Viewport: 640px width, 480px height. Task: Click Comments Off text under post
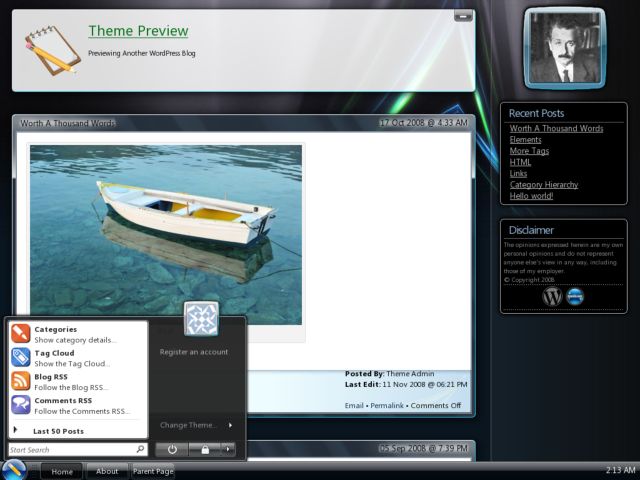tap(436, 406)
